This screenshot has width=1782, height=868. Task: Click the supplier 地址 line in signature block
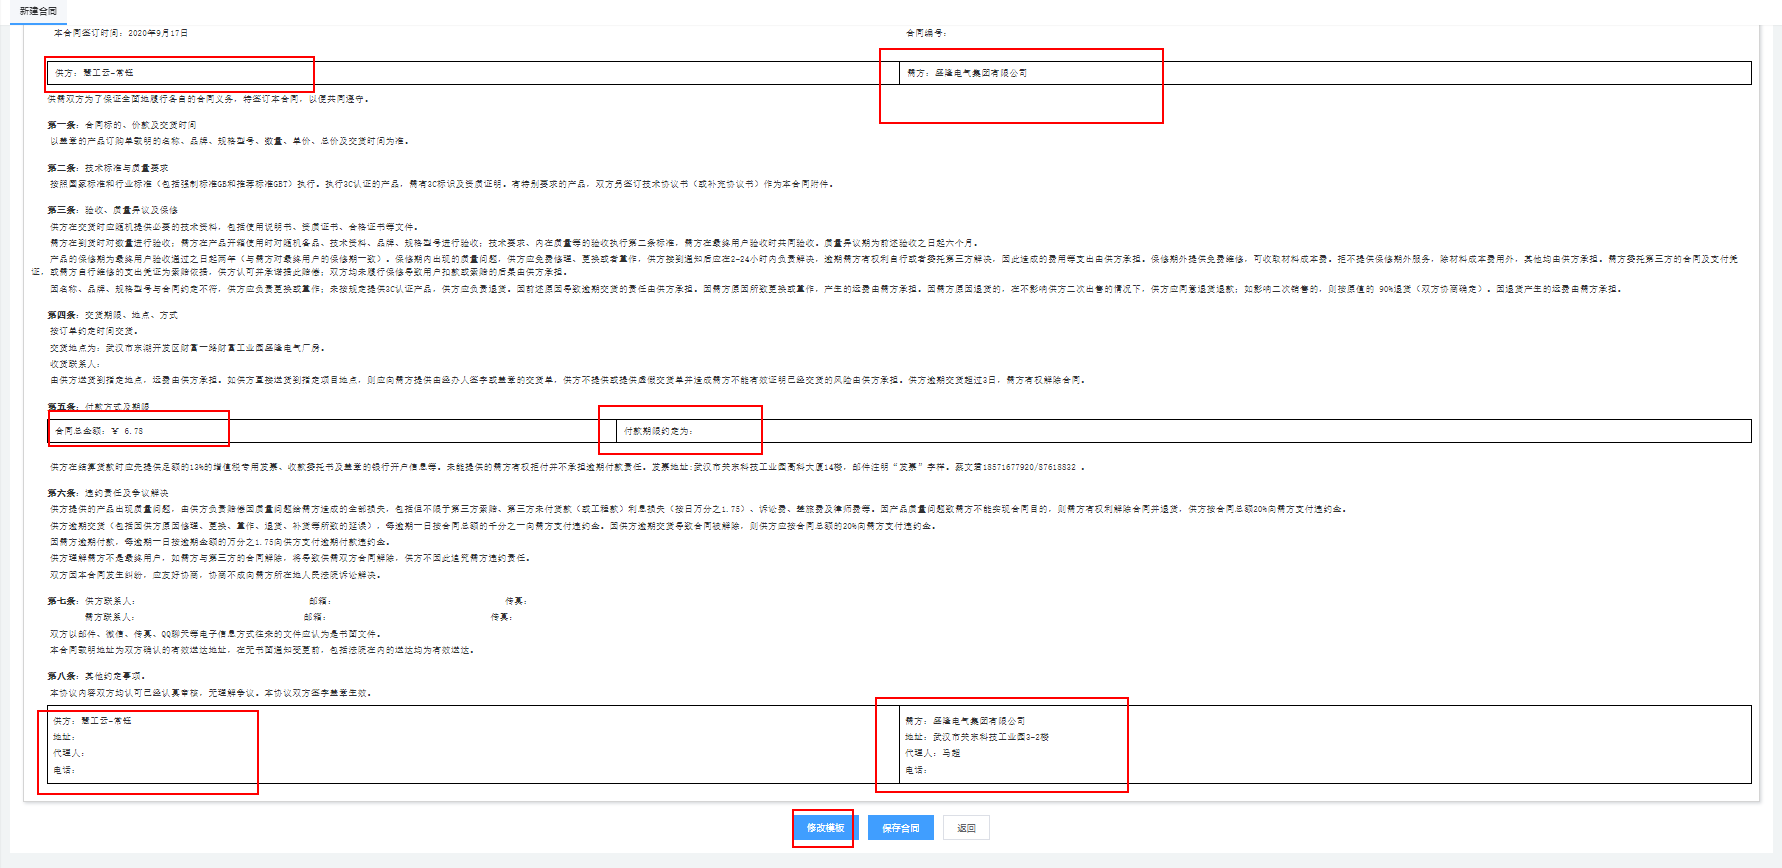pyautogui.click(x=64, y=737)
